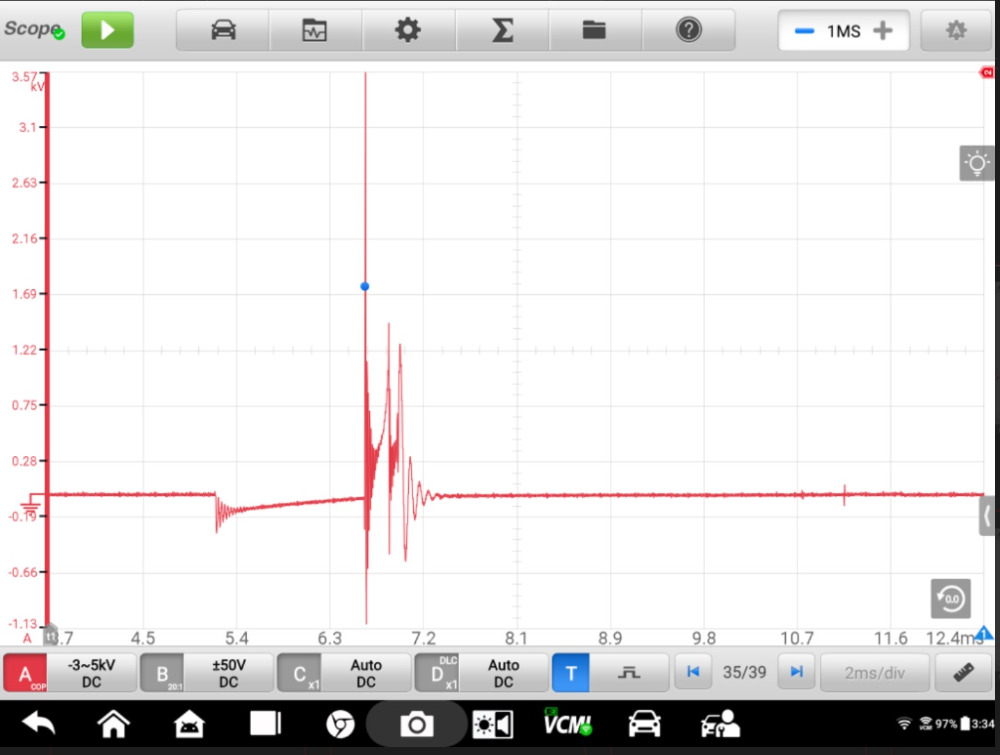Open channel A range -3~5kV DC settings

[92, 673]
